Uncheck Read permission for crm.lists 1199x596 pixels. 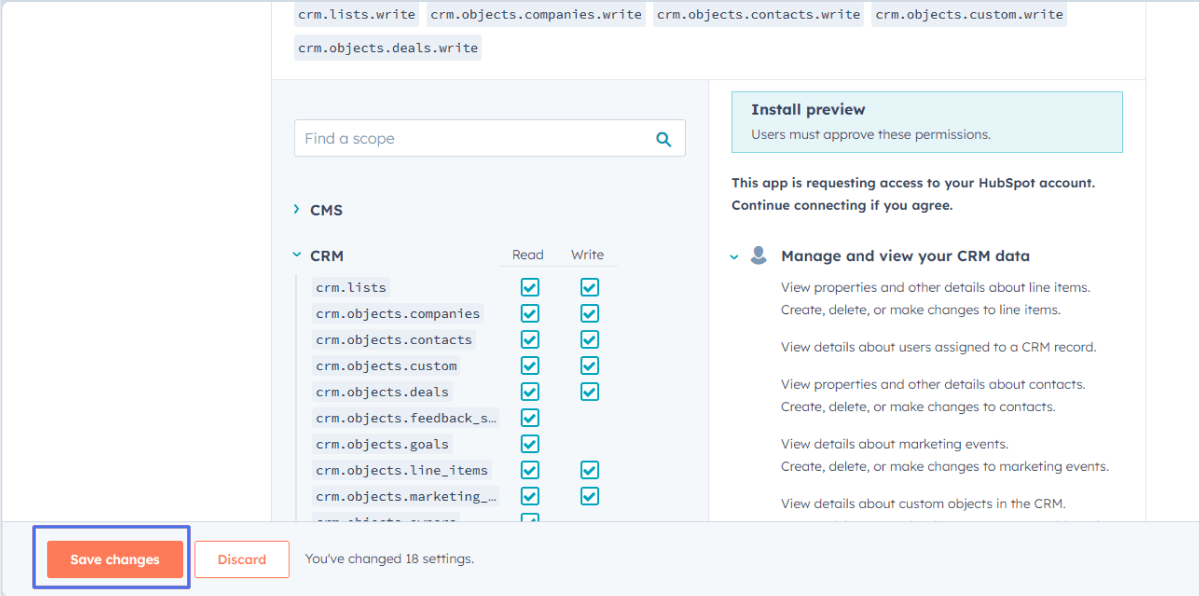[529, 287]
